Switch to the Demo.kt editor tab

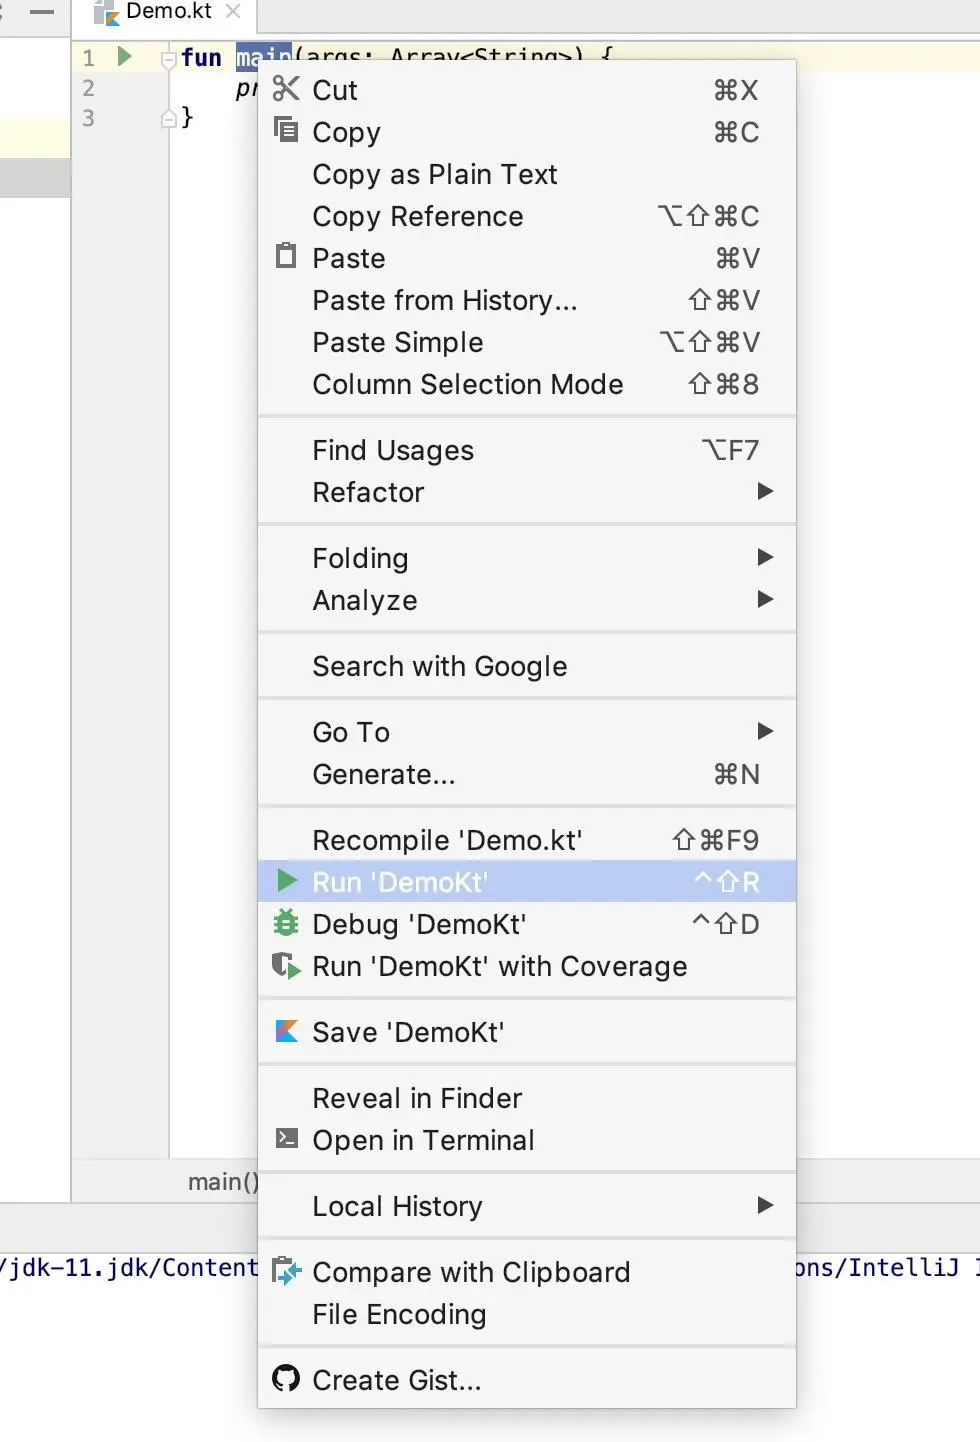(167, 12)
